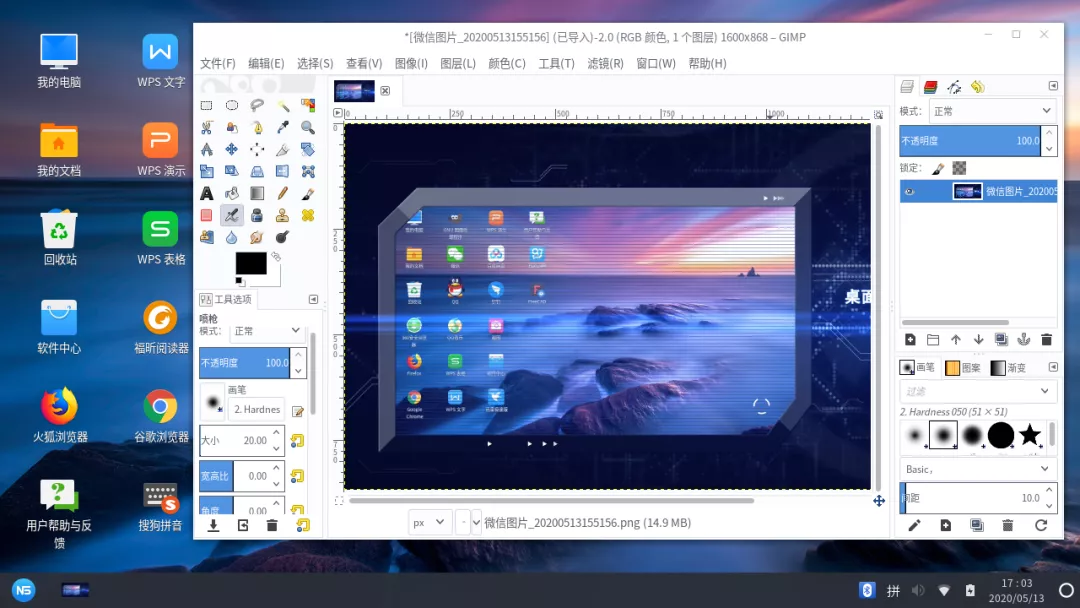This screenshot has height=608, width=1080.
Task: Create a new layer button
Action: 910,339
